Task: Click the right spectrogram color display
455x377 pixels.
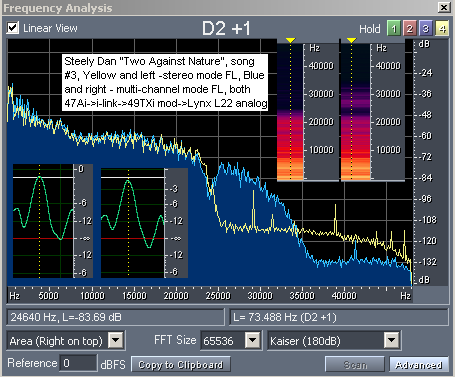Action: (356, 112)
